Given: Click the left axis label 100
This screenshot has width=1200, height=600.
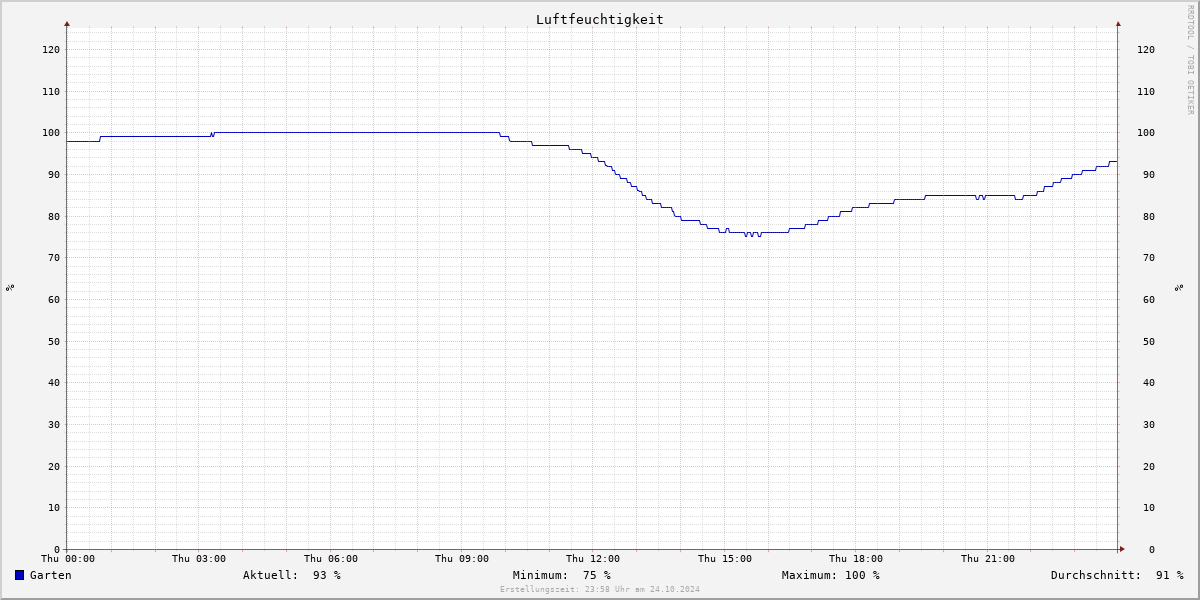Looking at the screenshot, I should (x=50, y=132).
